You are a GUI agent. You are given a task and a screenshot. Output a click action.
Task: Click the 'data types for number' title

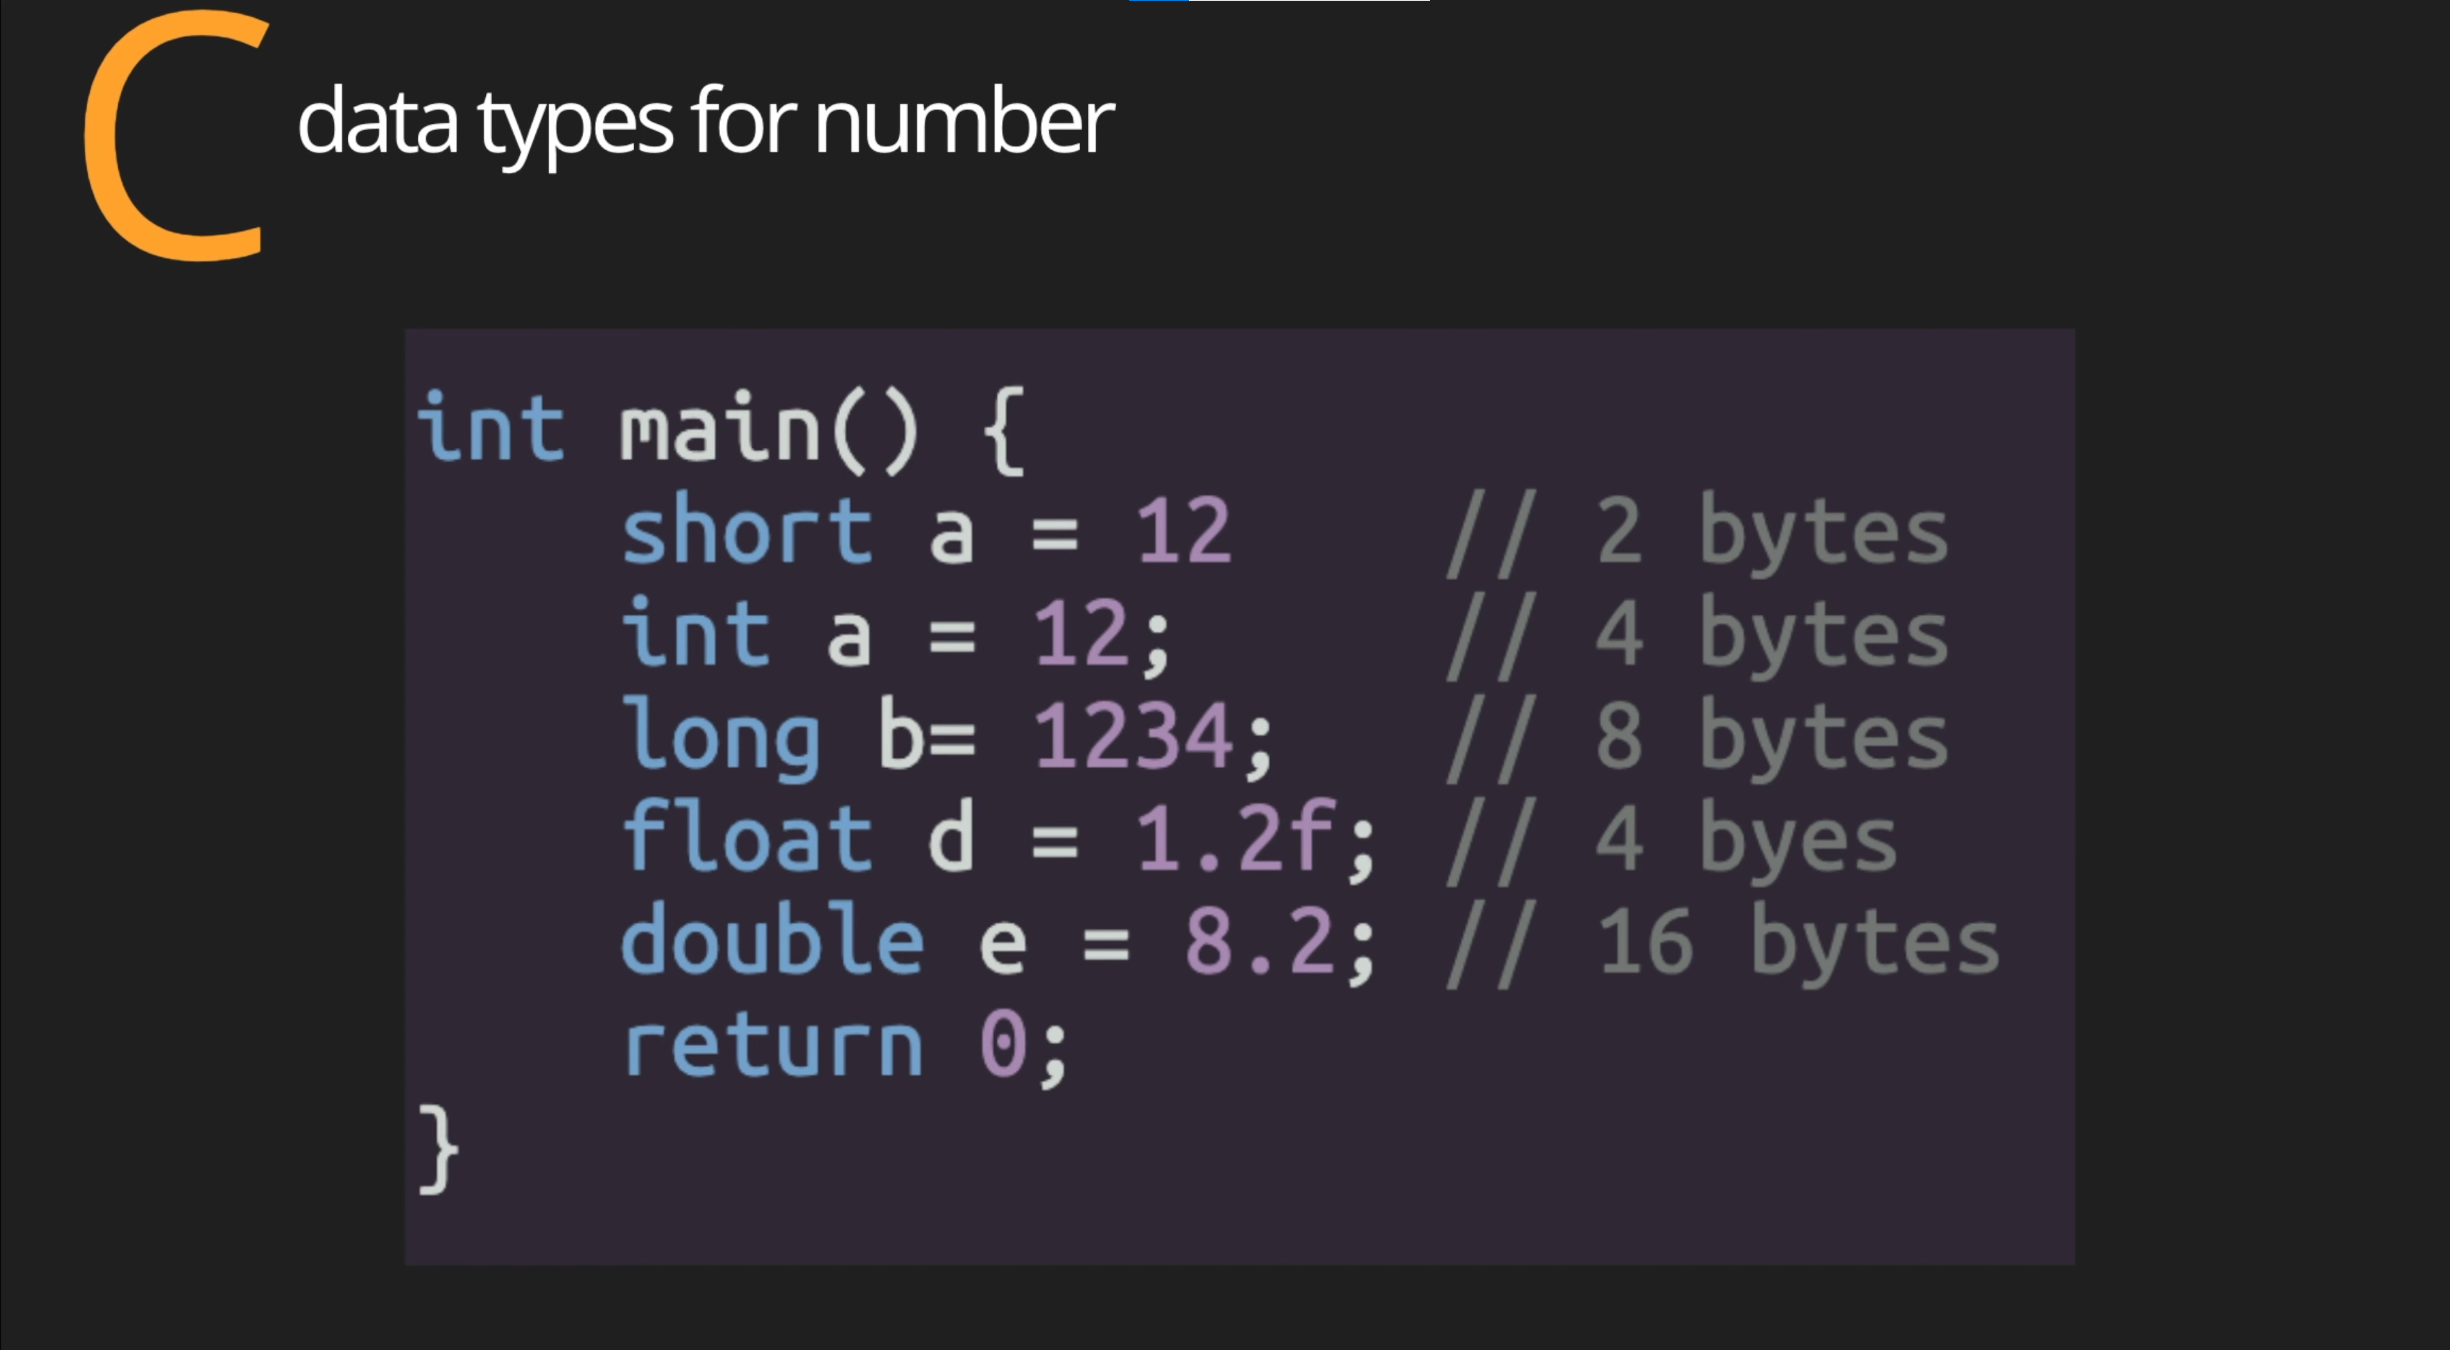tap(705, 122)
